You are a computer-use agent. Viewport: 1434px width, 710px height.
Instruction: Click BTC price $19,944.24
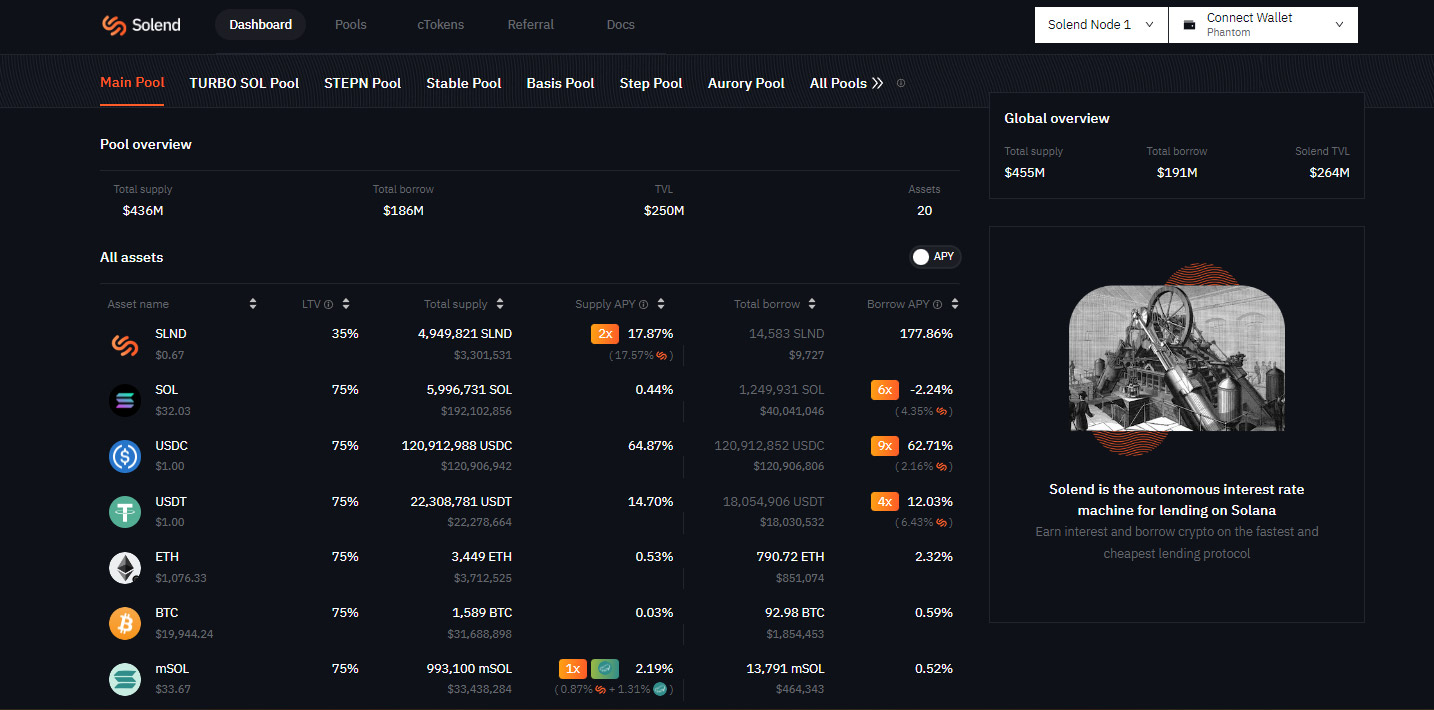click(x=184, y=634)
